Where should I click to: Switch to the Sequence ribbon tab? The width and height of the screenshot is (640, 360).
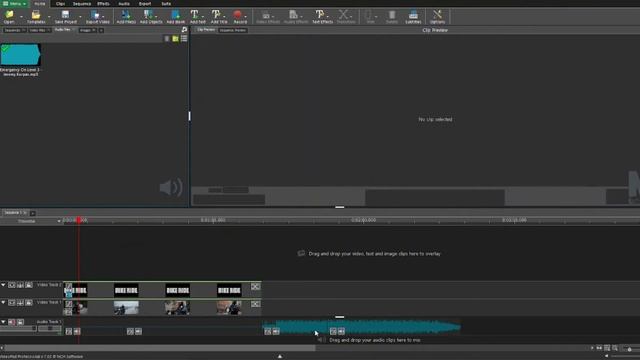pos(82,4)
